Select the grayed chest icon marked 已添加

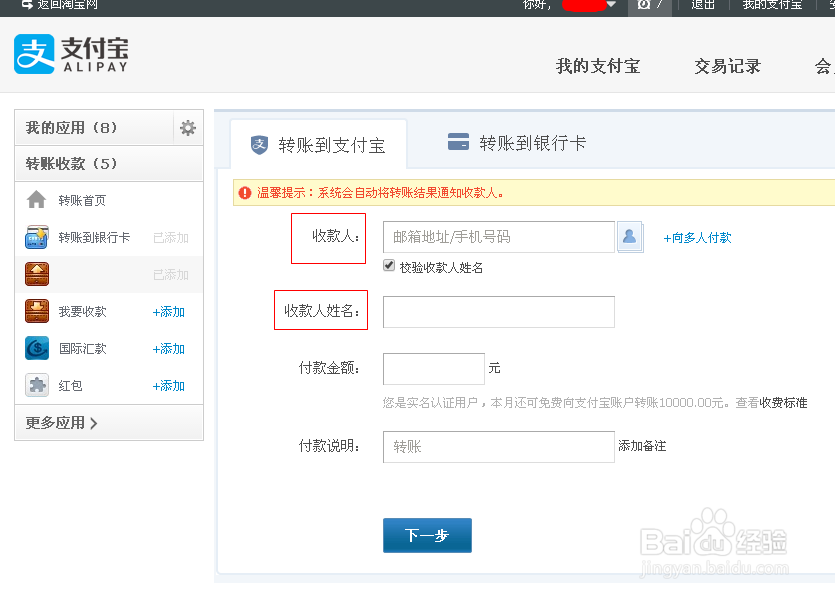pyautogui.click(x=36, y=274)
